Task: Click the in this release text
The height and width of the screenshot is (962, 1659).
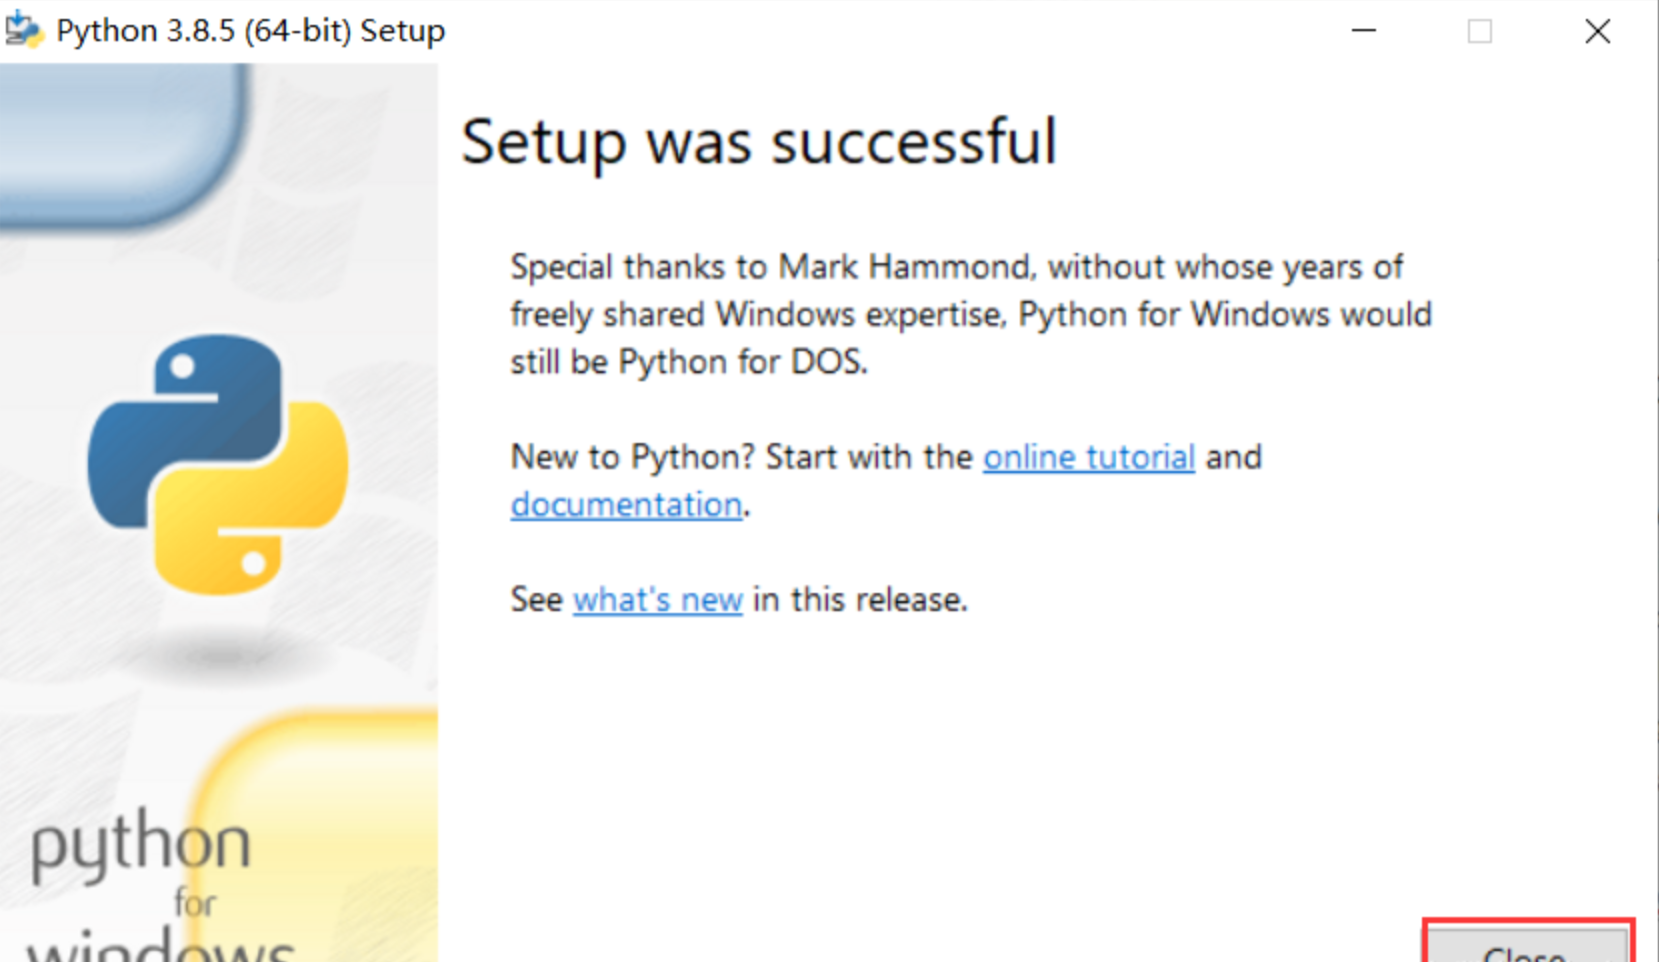Action: 860,599
